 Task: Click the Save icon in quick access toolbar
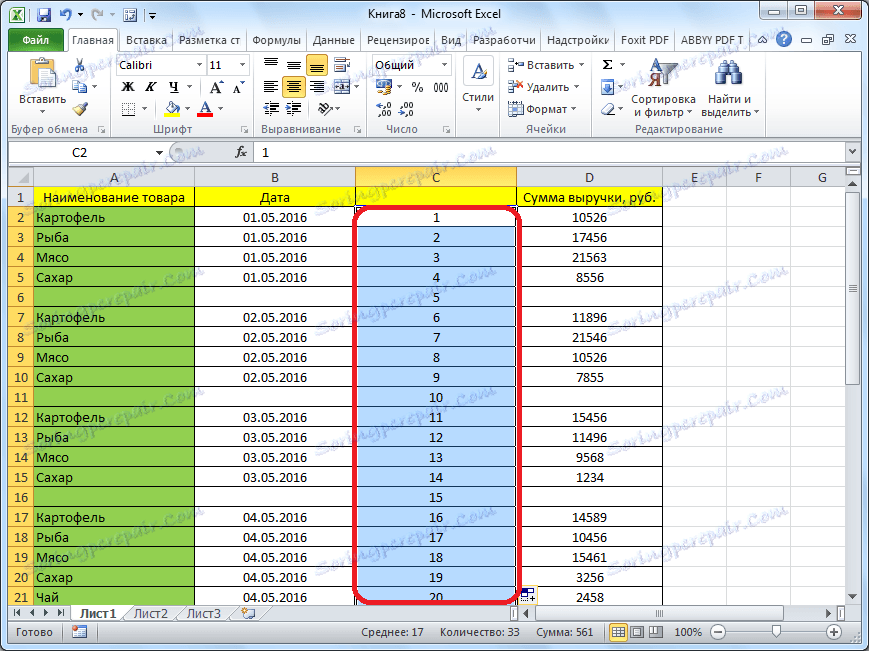click(x=43, y=15)
